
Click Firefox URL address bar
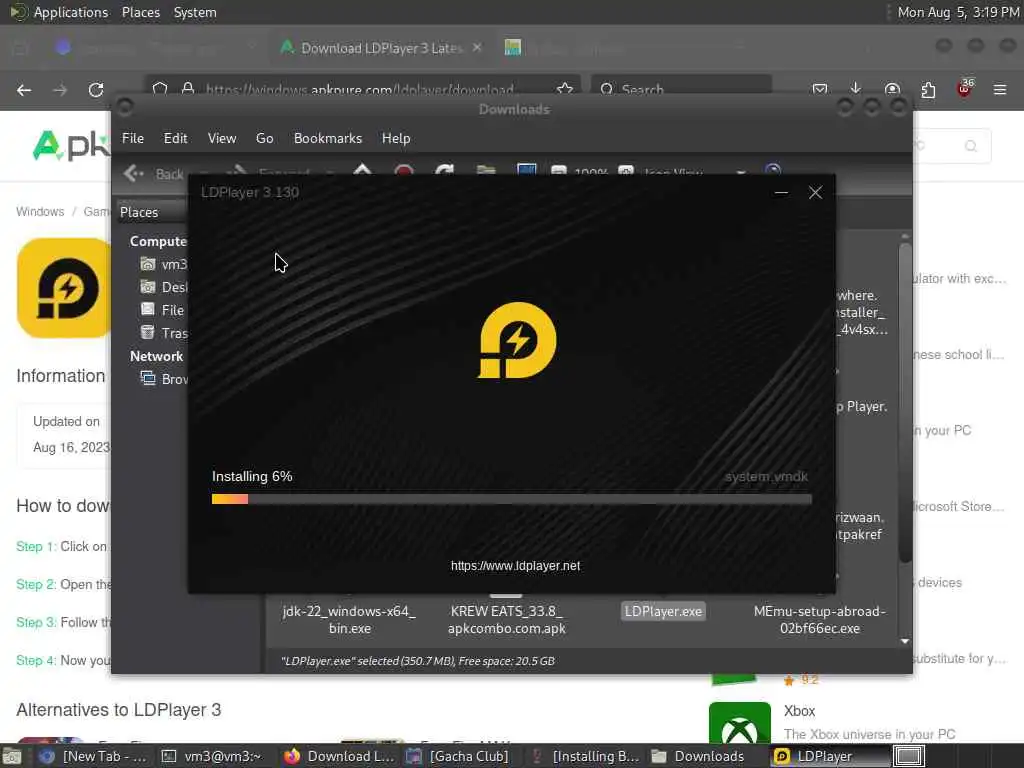tap(360, 89)
